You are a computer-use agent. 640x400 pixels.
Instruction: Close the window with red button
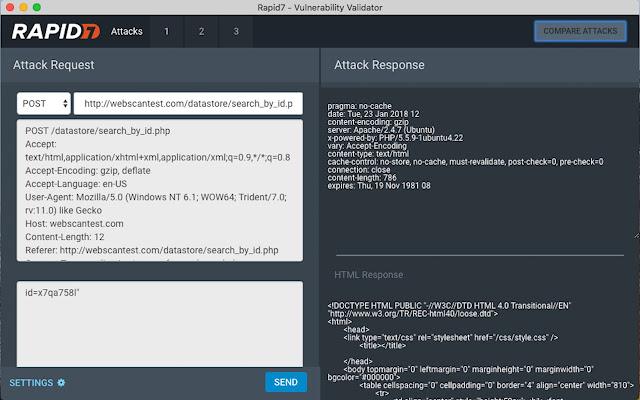coord(10,7)
